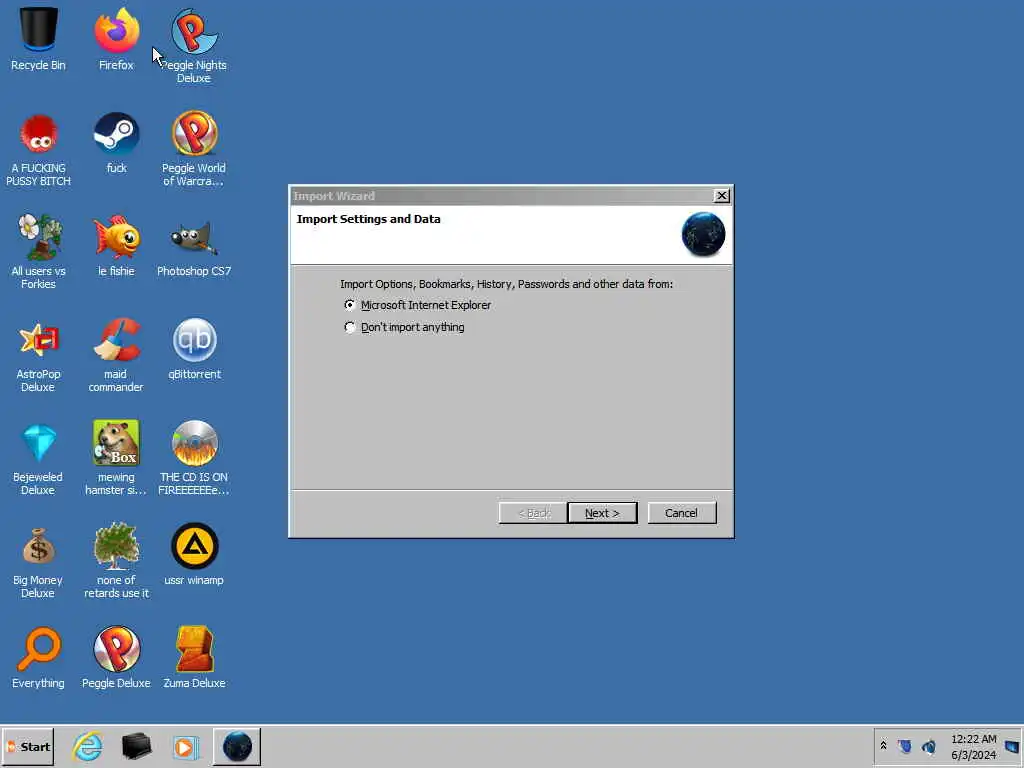Click the Import Settings and Data heading

click(x=368, y=219)
